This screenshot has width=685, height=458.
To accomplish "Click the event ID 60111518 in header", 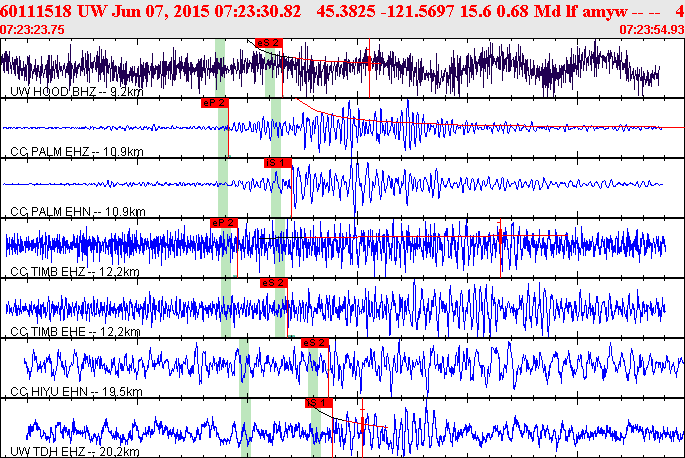I will click(x=36, y=11).
